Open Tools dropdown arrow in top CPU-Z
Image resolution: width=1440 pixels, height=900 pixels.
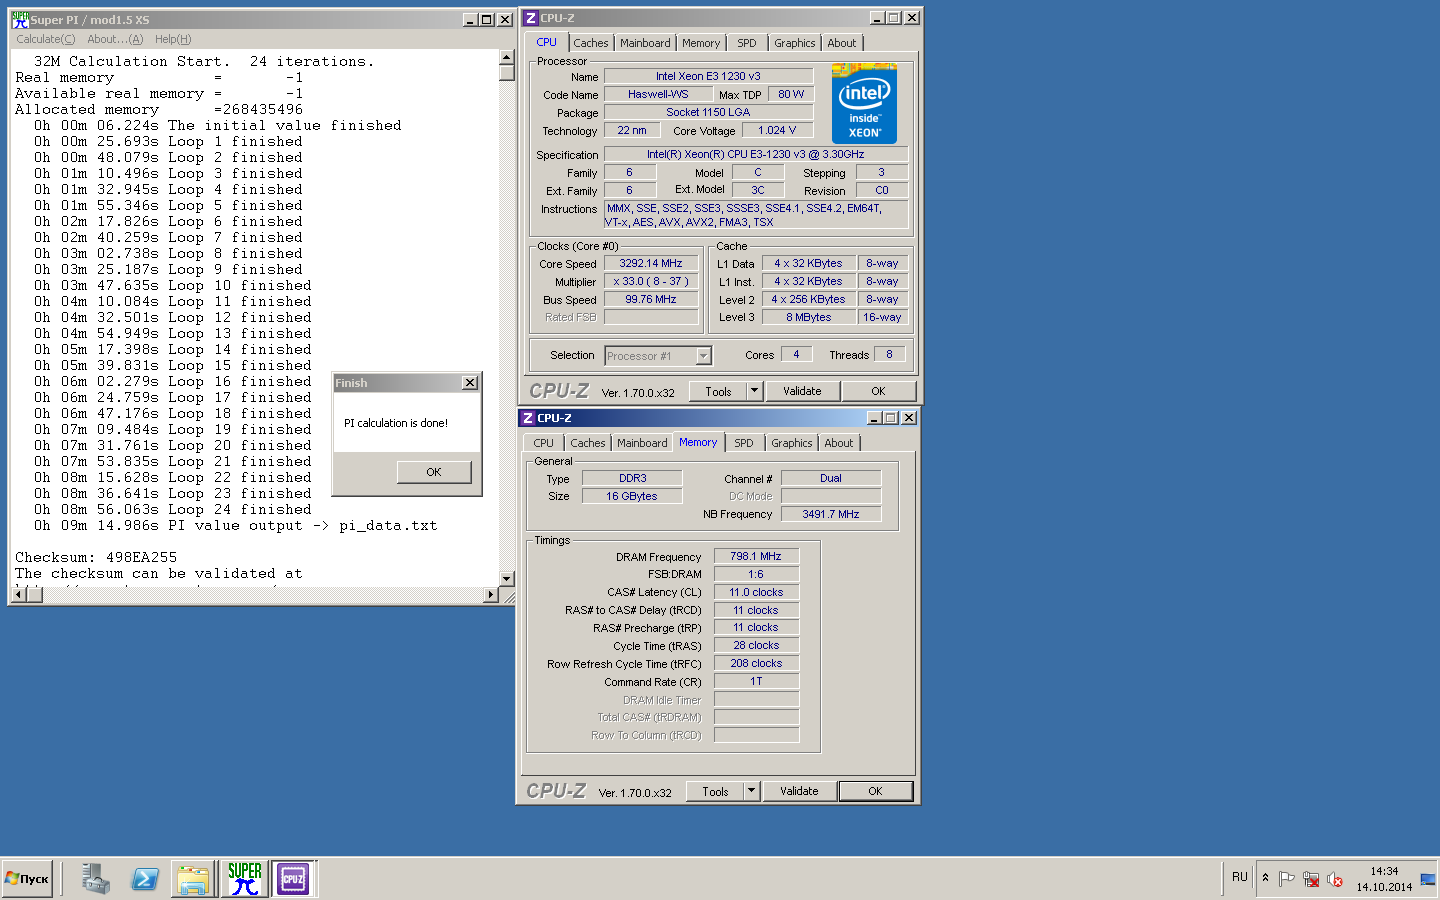pyautogui.click(x=755, y=391)
